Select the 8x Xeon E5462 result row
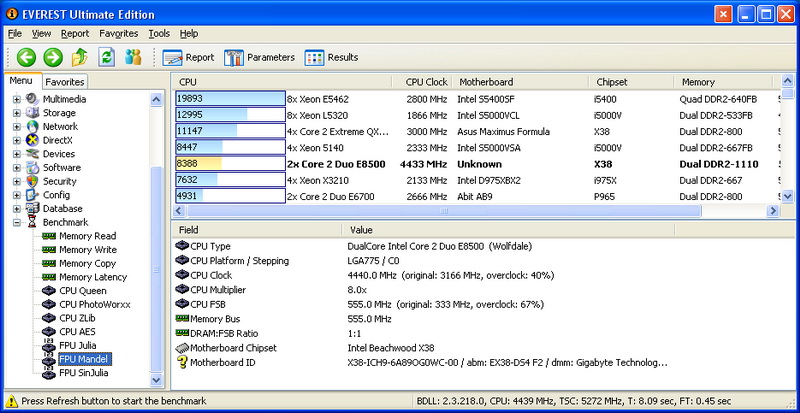 478,99
